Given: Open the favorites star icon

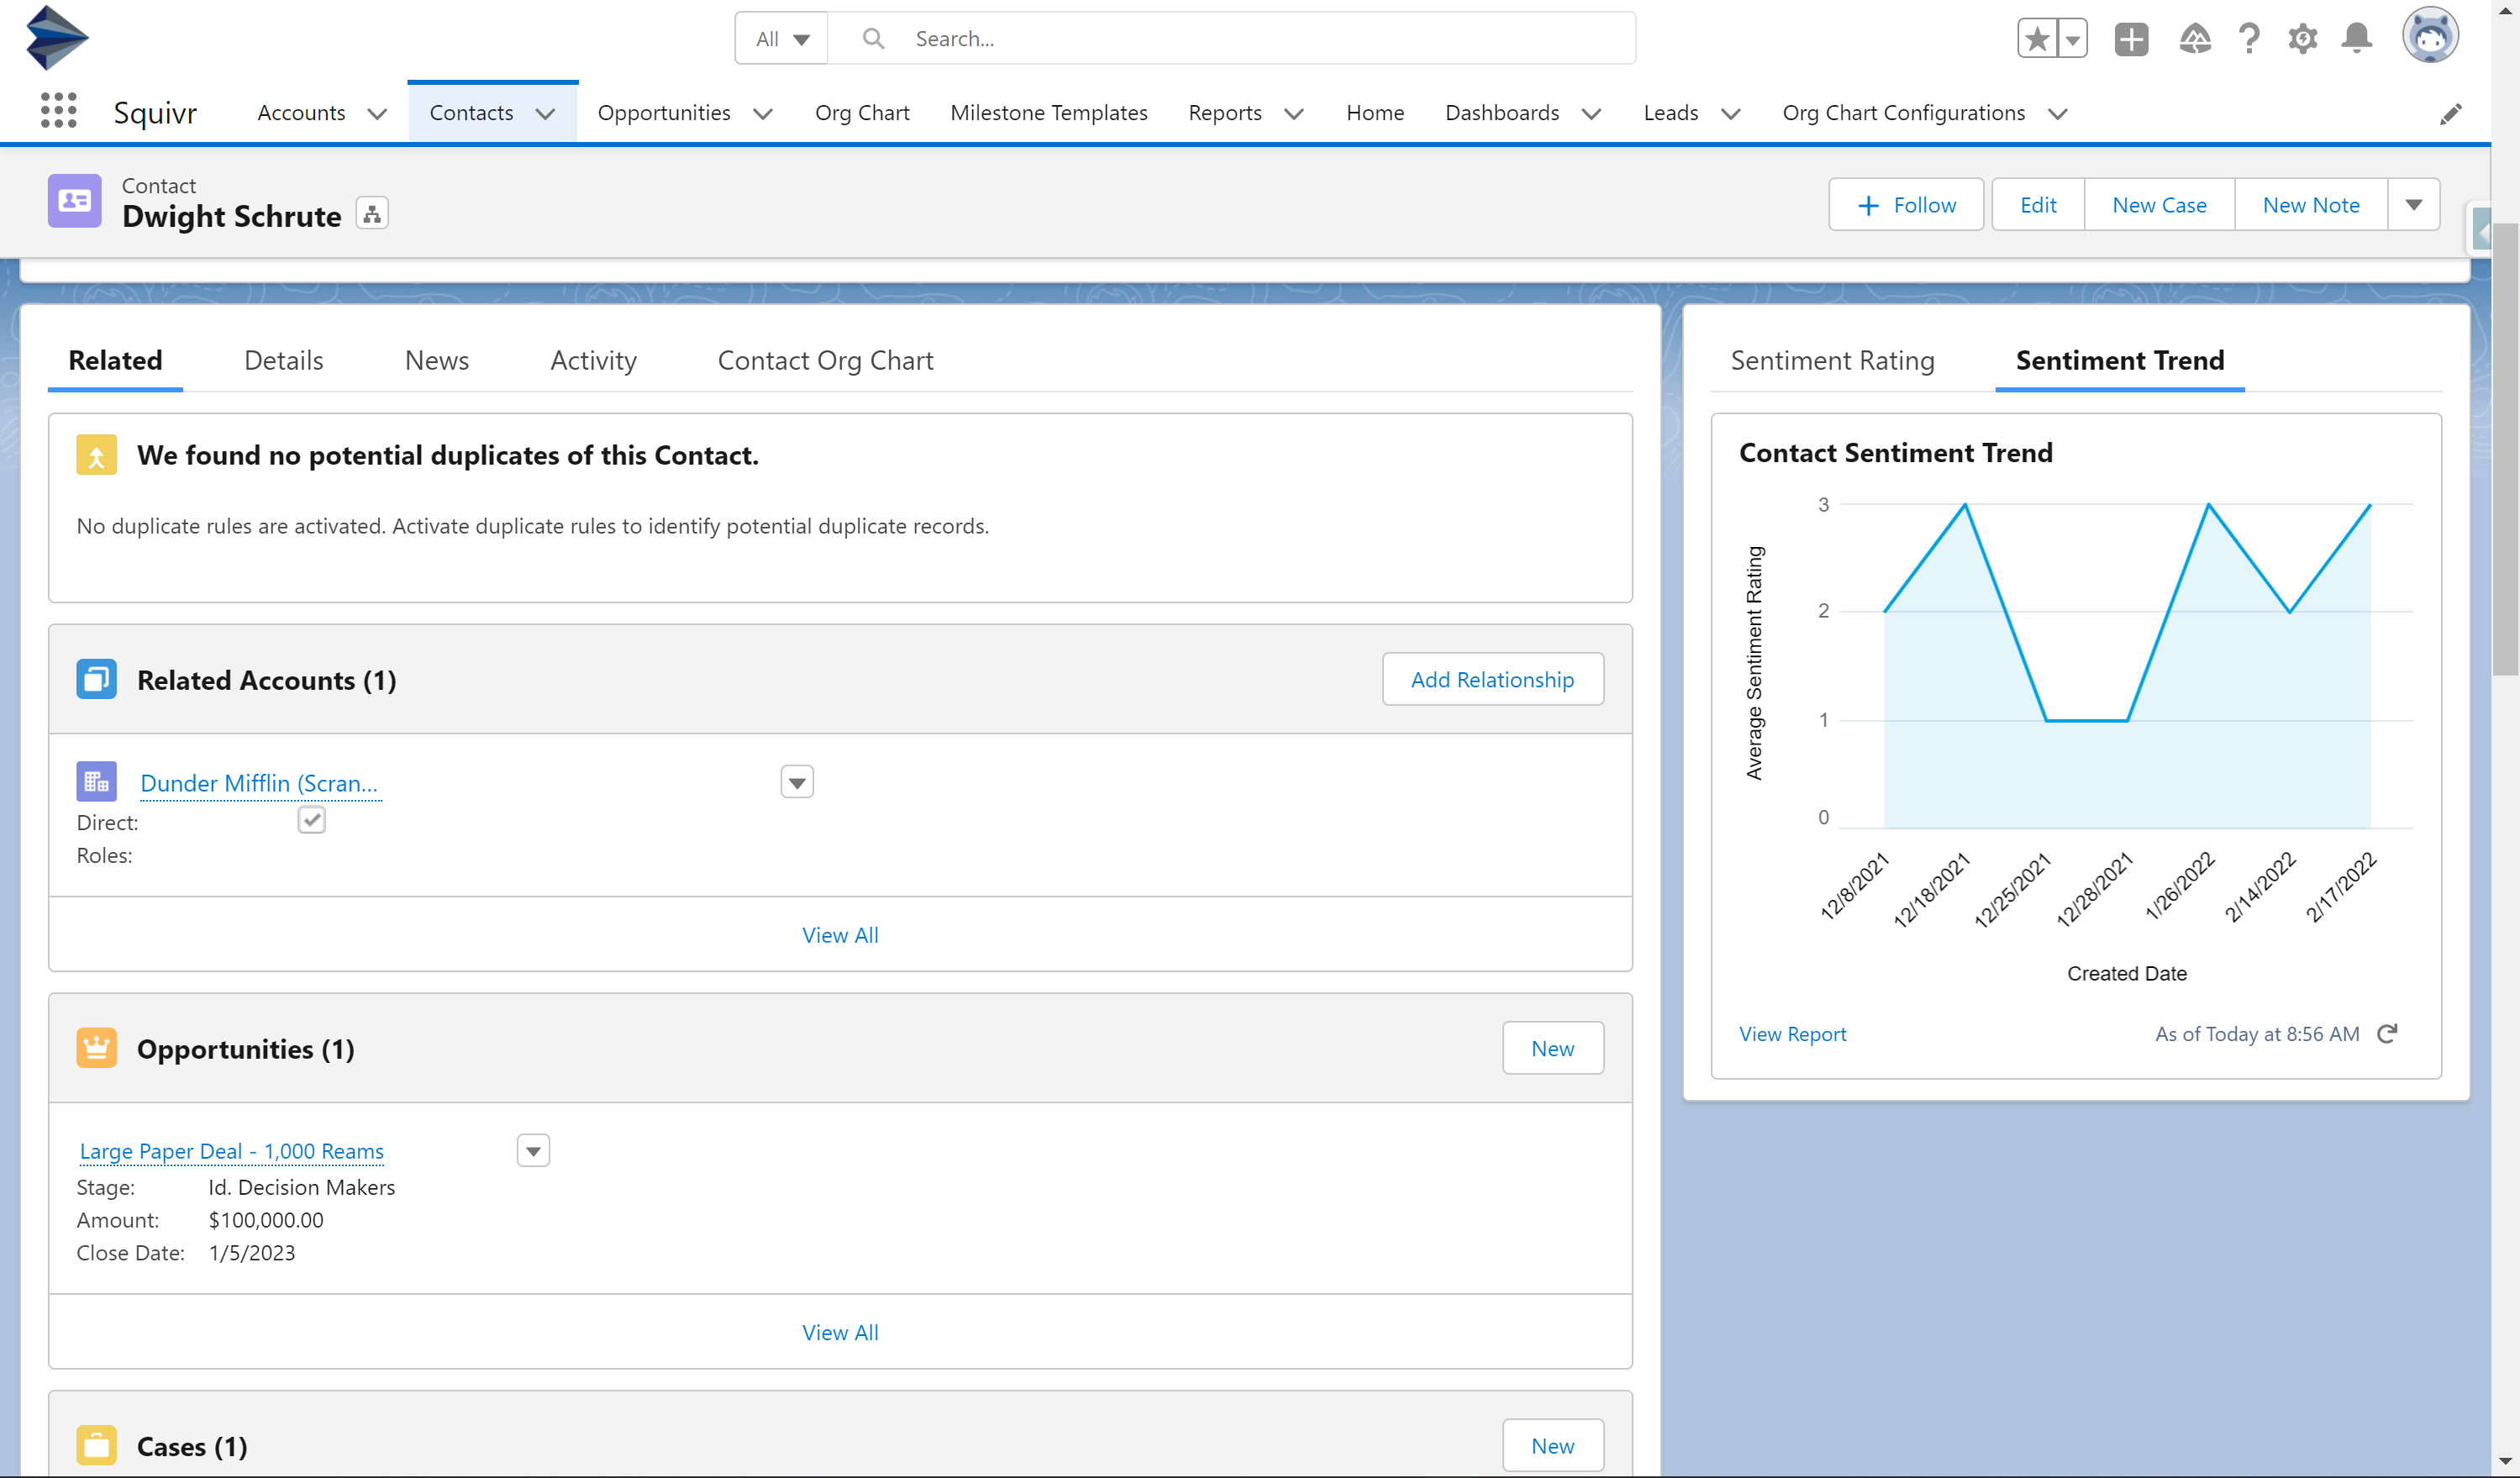Looking at the screenshot, I should (2037, 39).
